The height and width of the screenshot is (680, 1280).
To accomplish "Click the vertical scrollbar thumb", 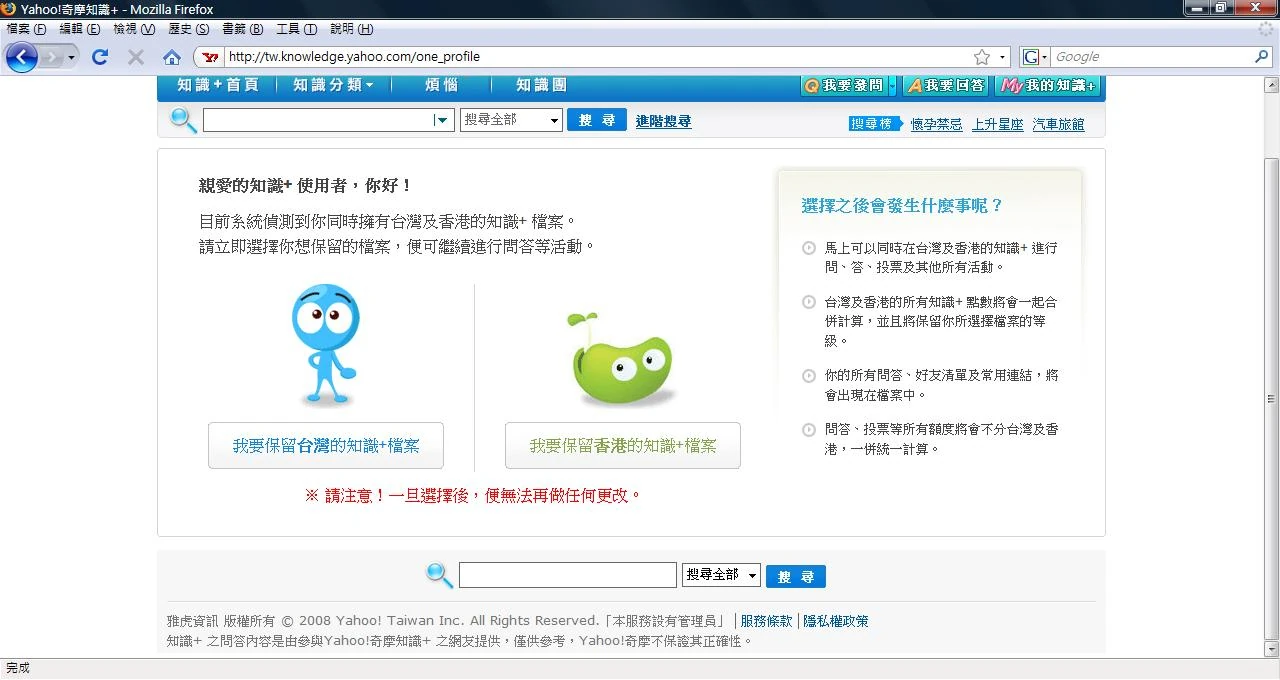I will click(1271, 398).
